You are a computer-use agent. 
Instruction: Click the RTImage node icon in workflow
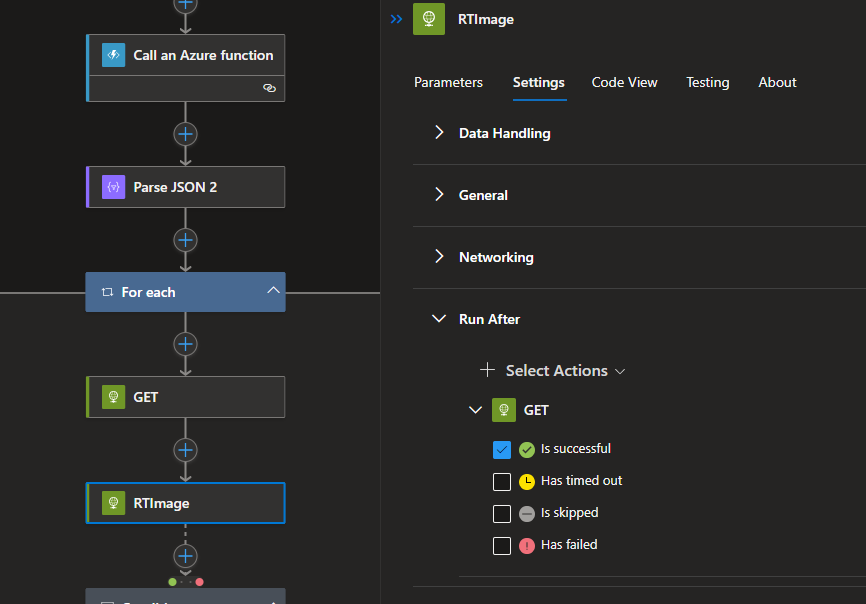tap(113, 503)
